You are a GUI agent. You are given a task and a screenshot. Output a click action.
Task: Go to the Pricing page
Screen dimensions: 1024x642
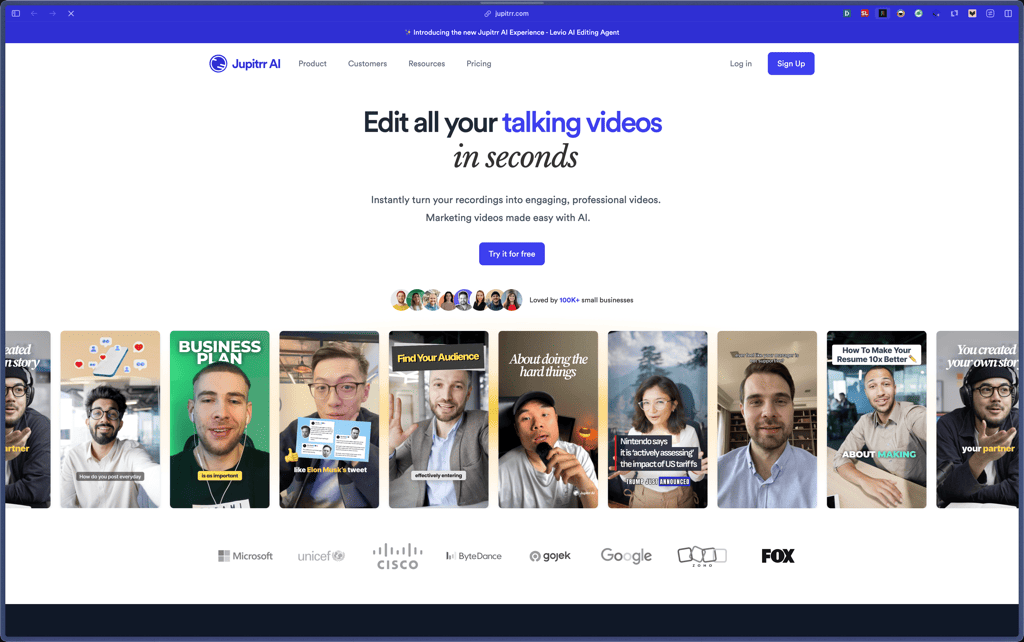click(x=478, y=64)
